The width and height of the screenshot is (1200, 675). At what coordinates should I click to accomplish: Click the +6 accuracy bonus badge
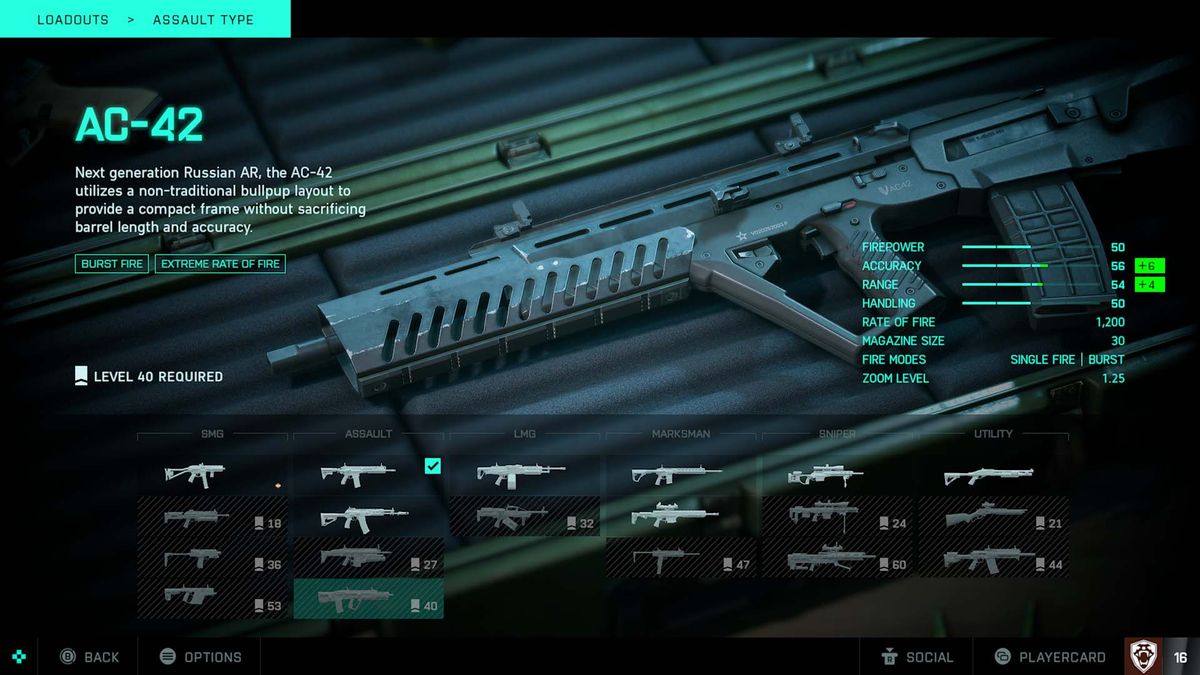[x=1150, y=266]
